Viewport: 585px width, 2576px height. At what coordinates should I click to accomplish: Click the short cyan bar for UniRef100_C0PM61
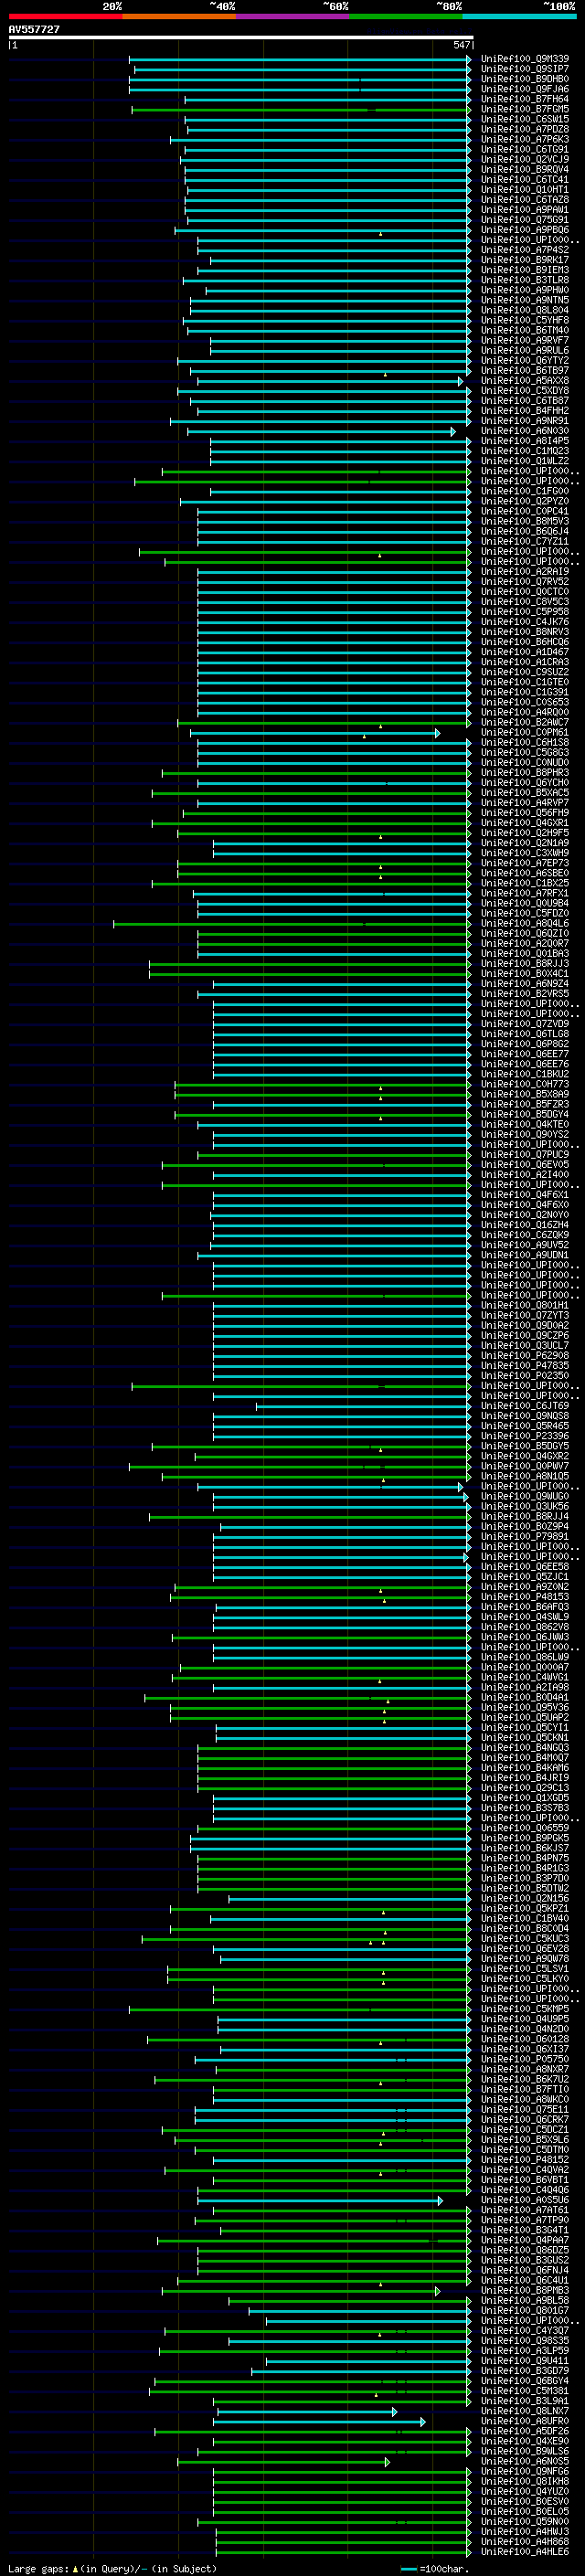(x=315, y=733)
